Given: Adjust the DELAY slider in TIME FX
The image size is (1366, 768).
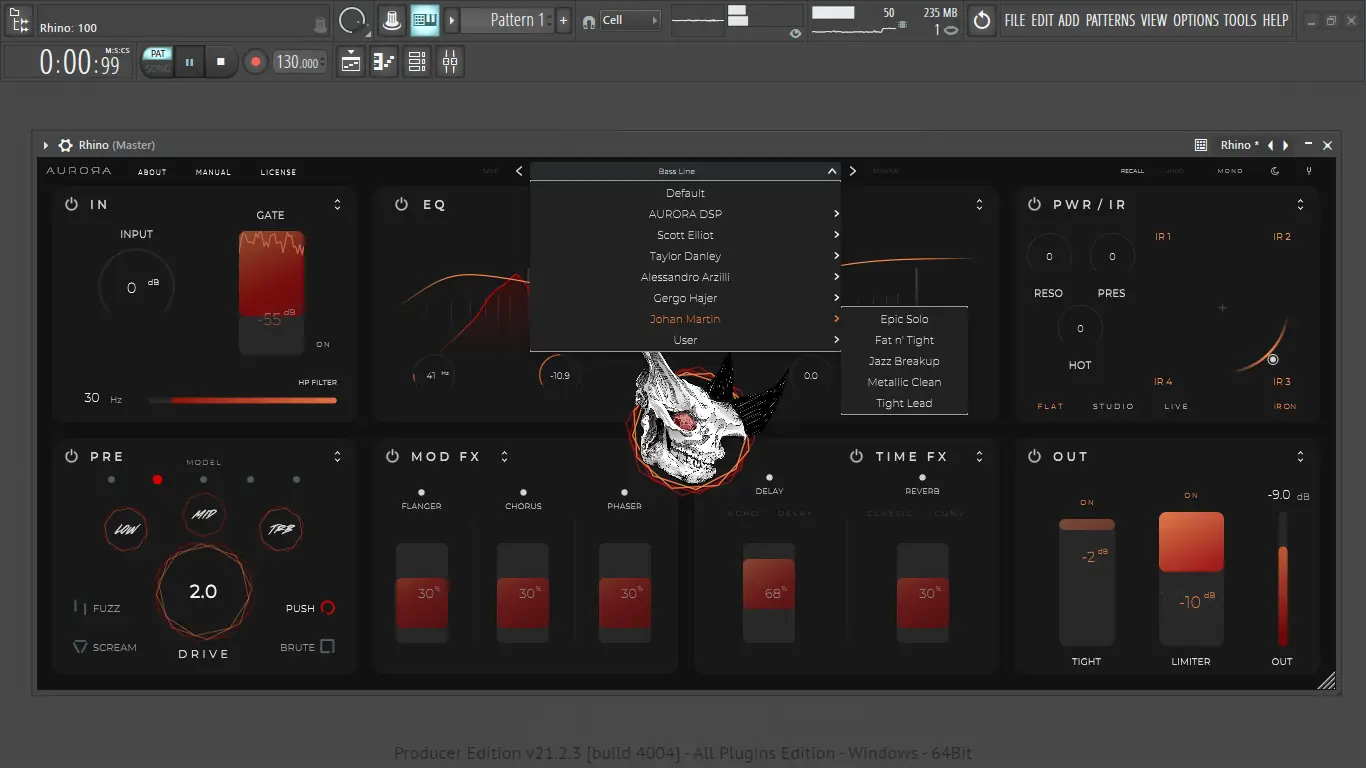Looking at the screenshot, I should [x=769, y=593].
